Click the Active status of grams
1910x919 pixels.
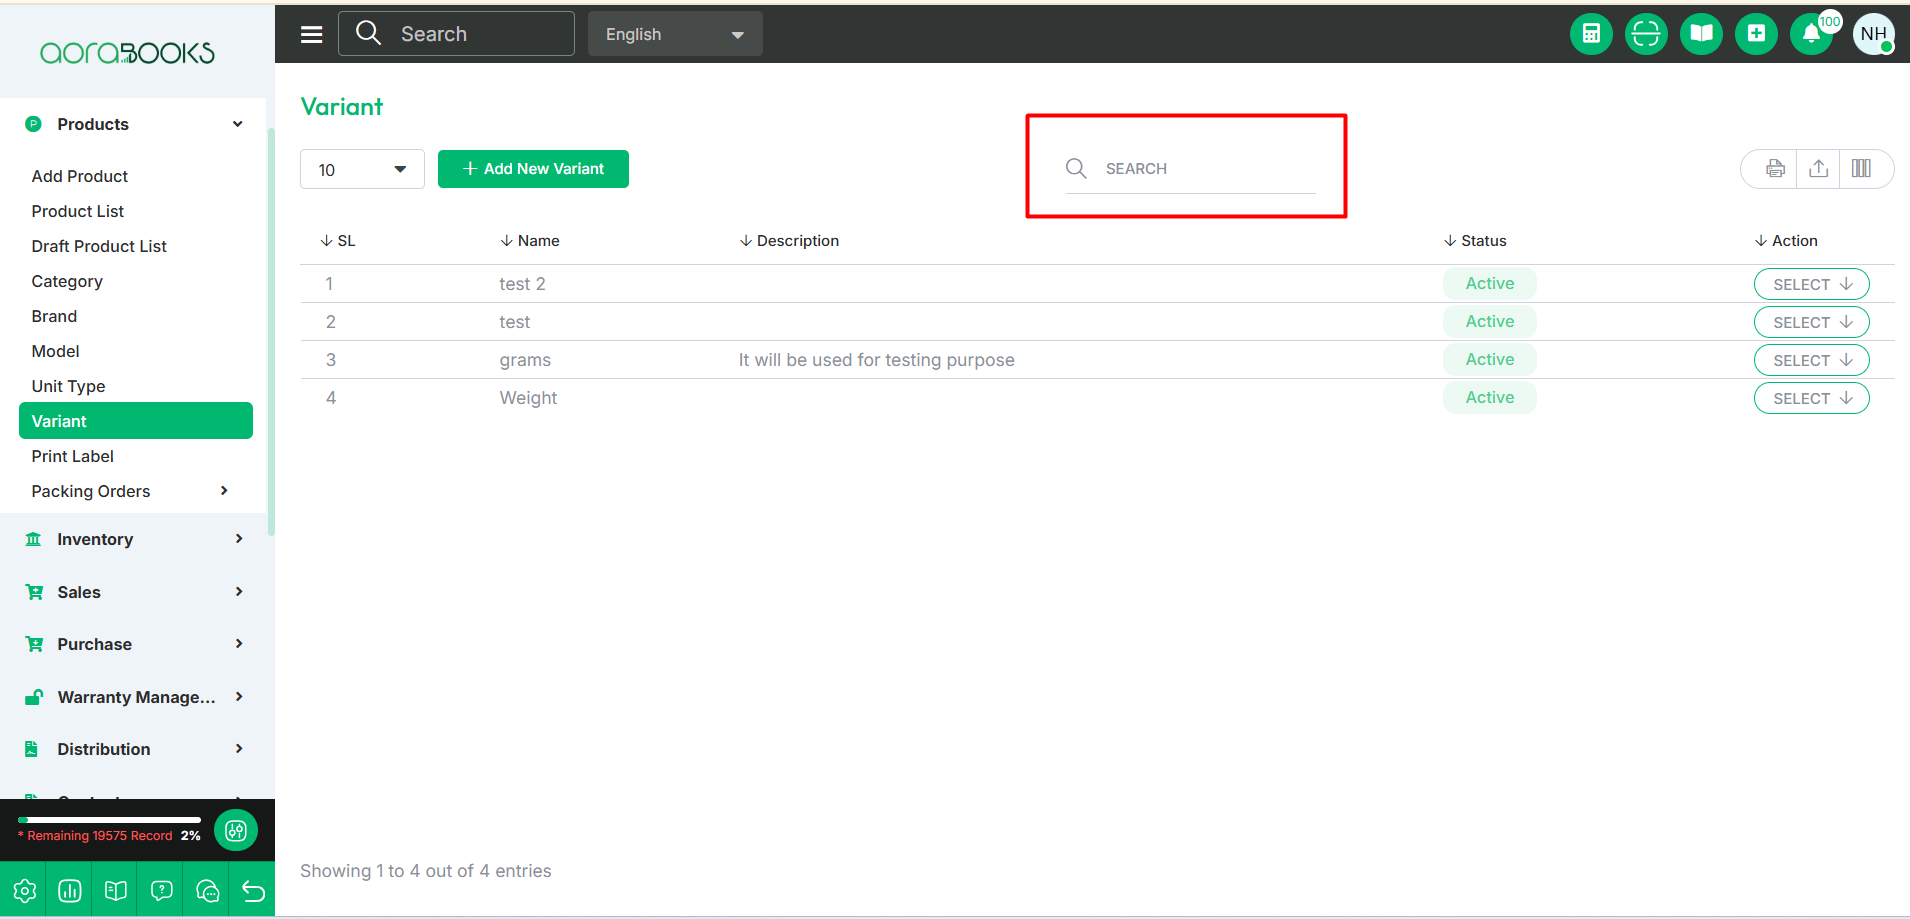(x=1490, y=360)
